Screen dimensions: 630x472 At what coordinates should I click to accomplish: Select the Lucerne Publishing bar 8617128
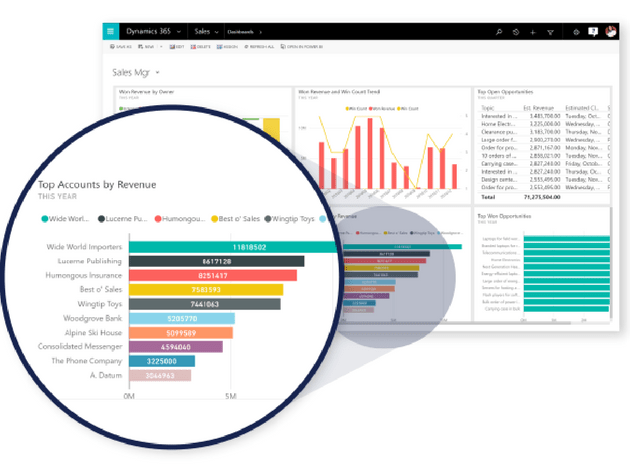217,262
